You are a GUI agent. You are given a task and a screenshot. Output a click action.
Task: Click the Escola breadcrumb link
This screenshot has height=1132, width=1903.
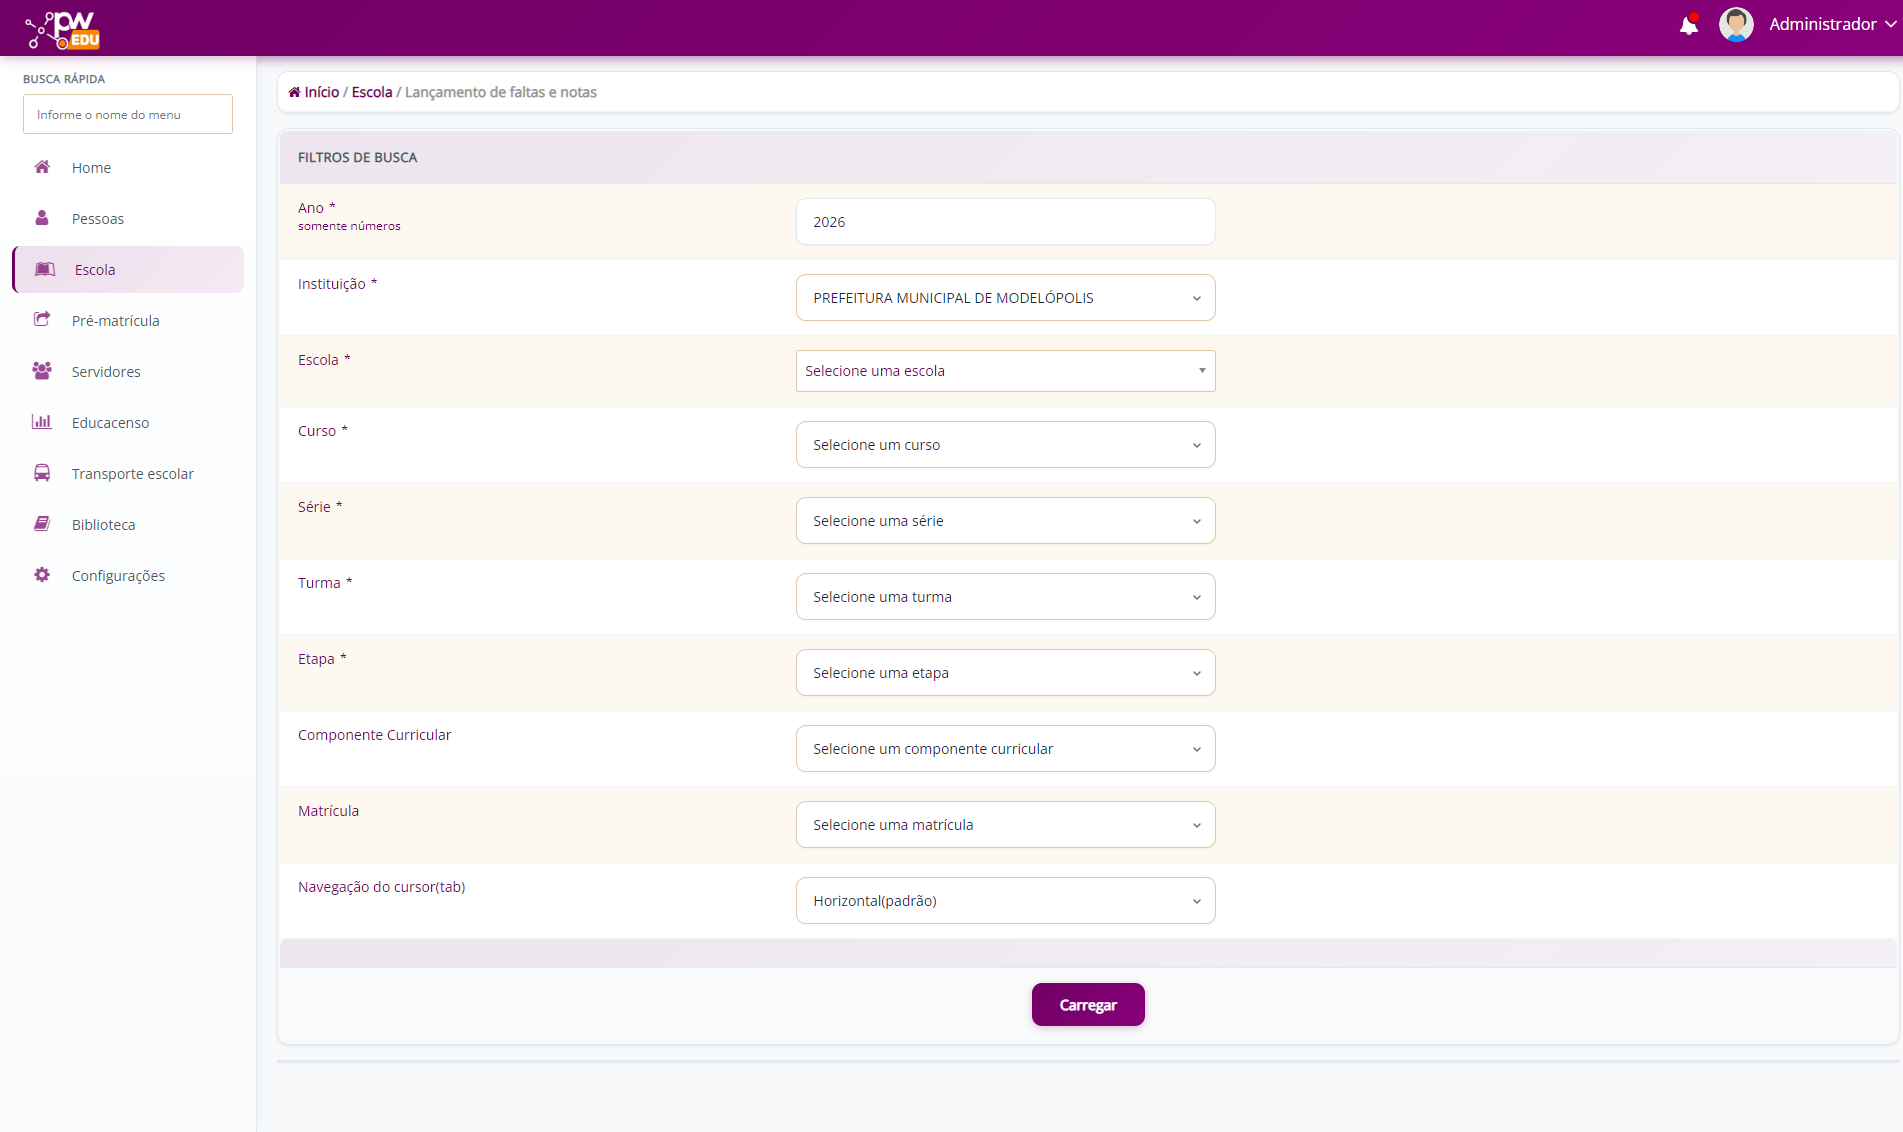pyautogui.click(x=372, y=92)
